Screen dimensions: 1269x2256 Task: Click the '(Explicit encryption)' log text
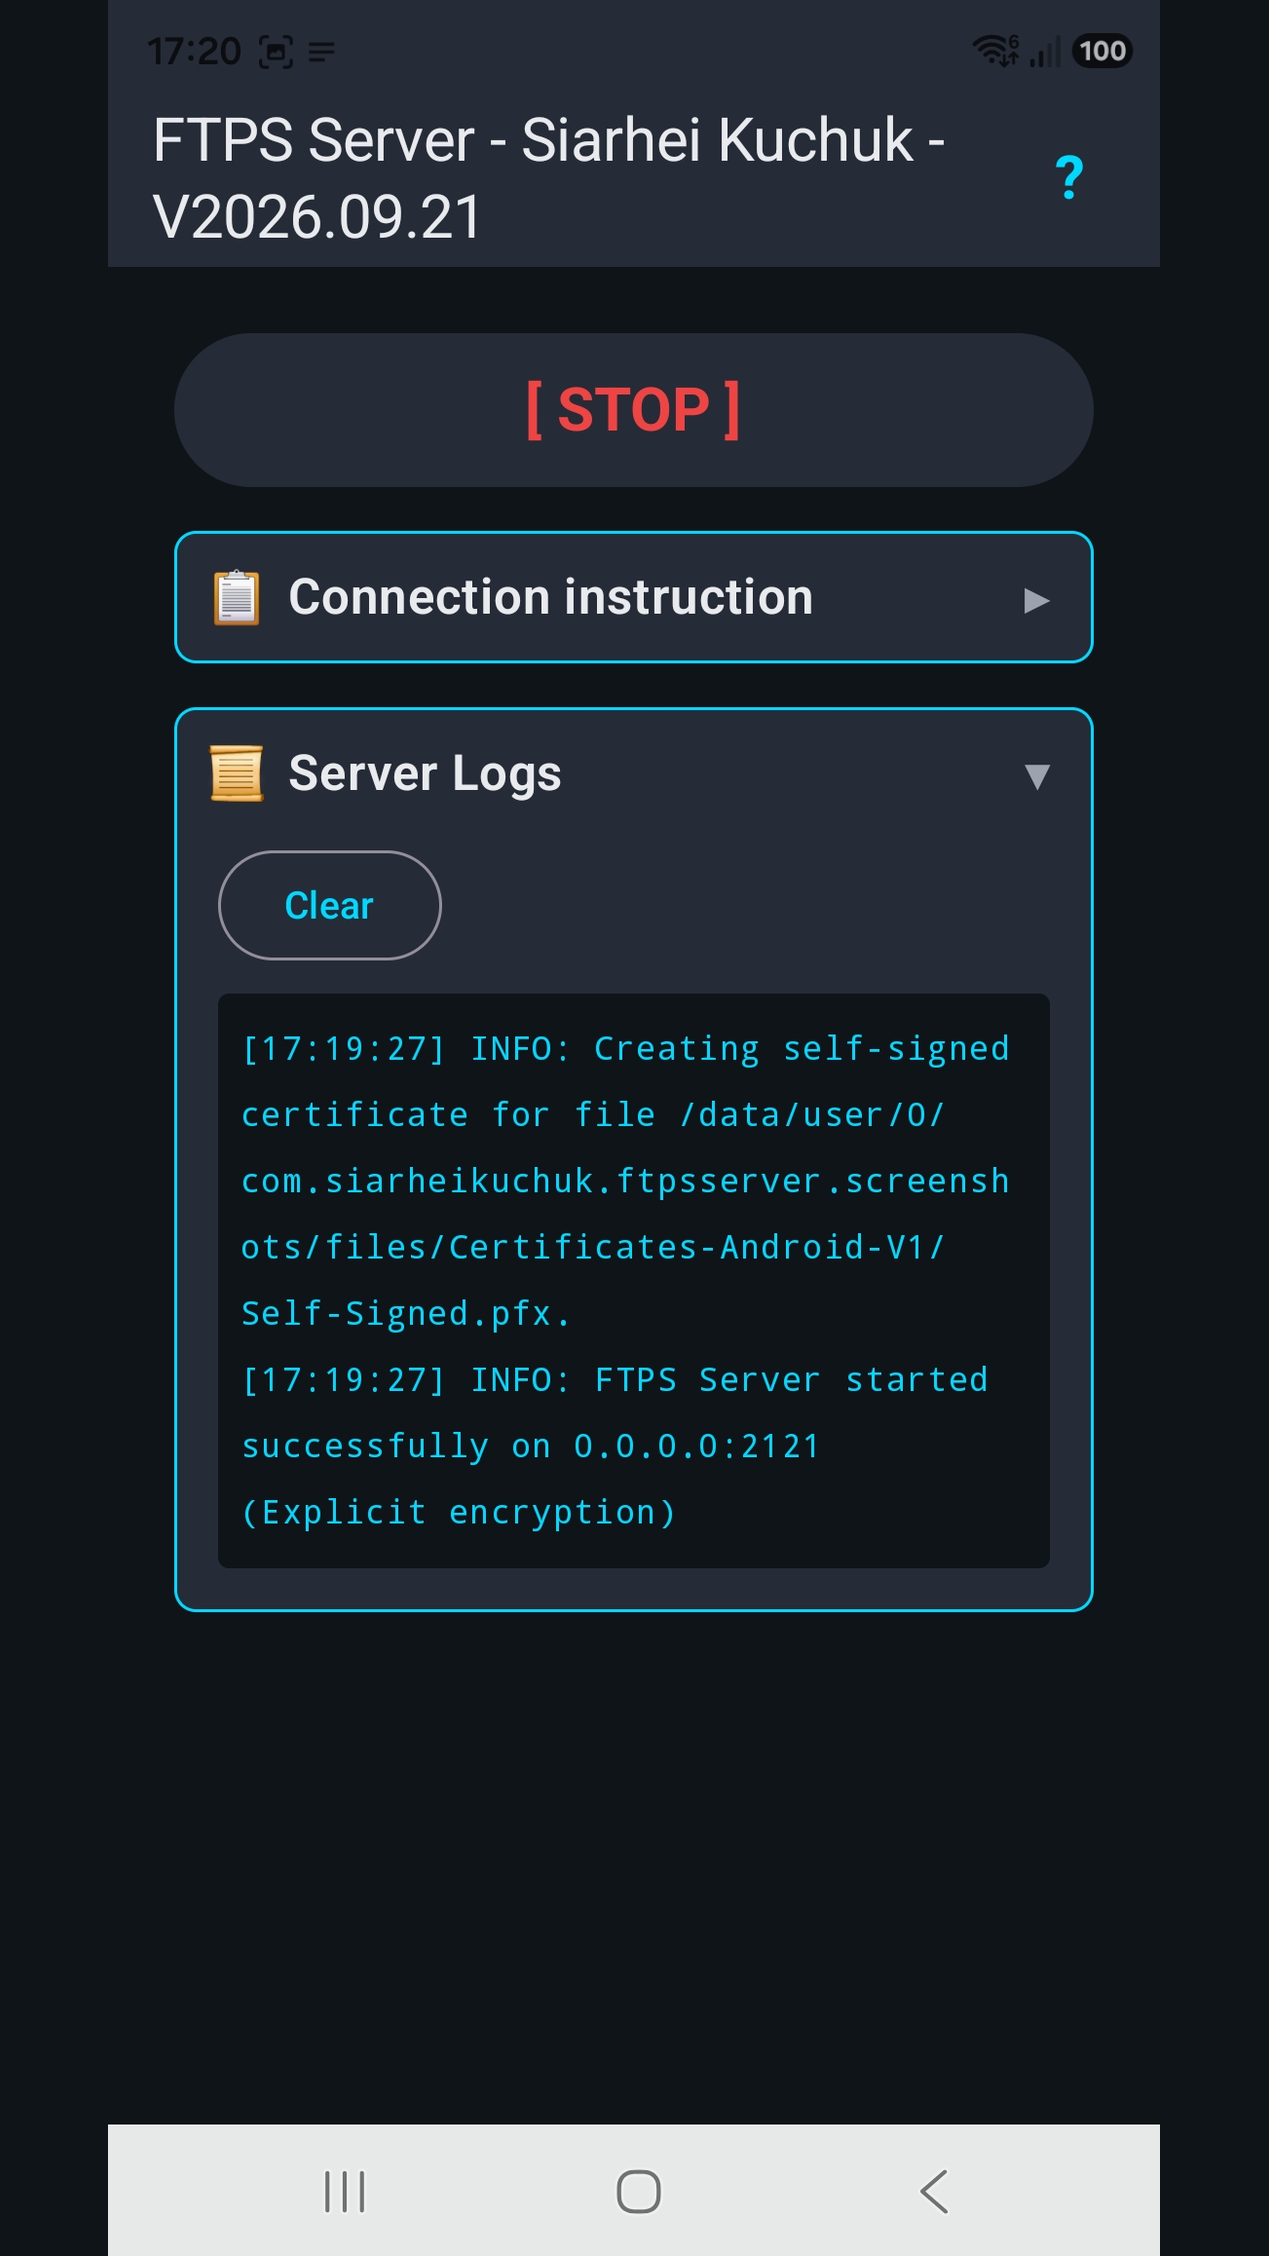point(459,1512)
